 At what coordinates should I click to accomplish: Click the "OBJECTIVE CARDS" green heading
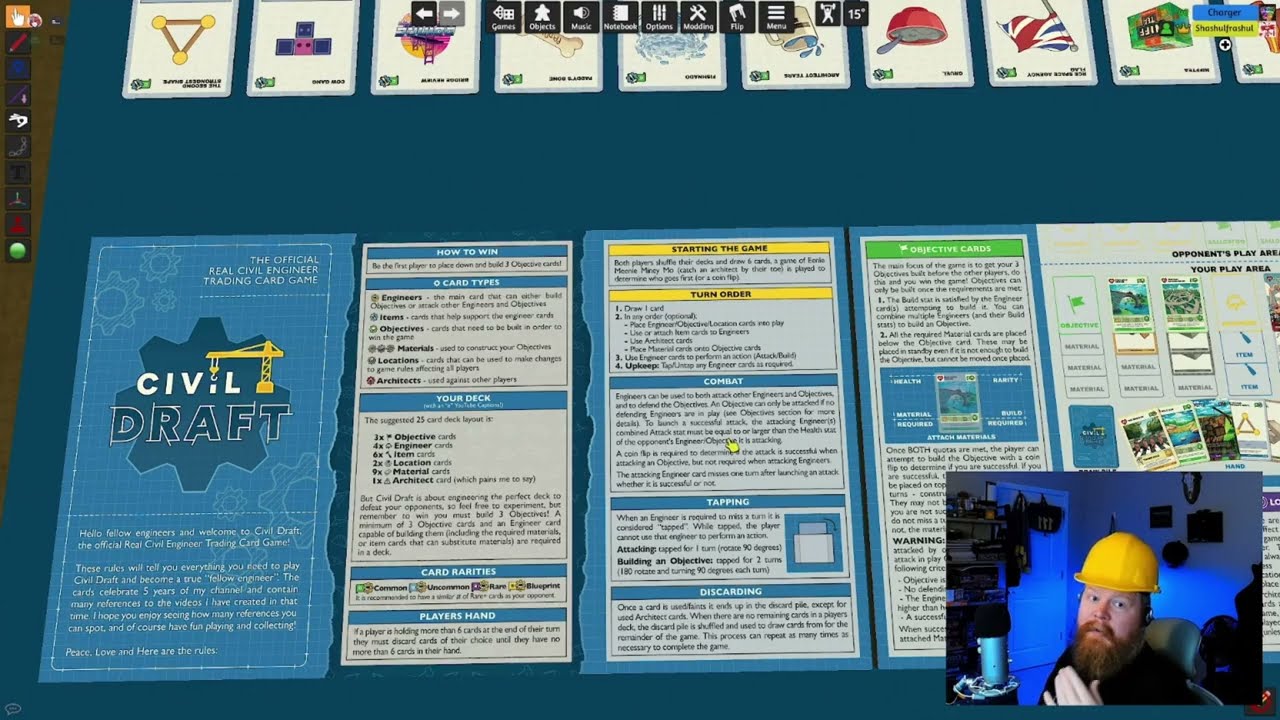click(945, 248)
